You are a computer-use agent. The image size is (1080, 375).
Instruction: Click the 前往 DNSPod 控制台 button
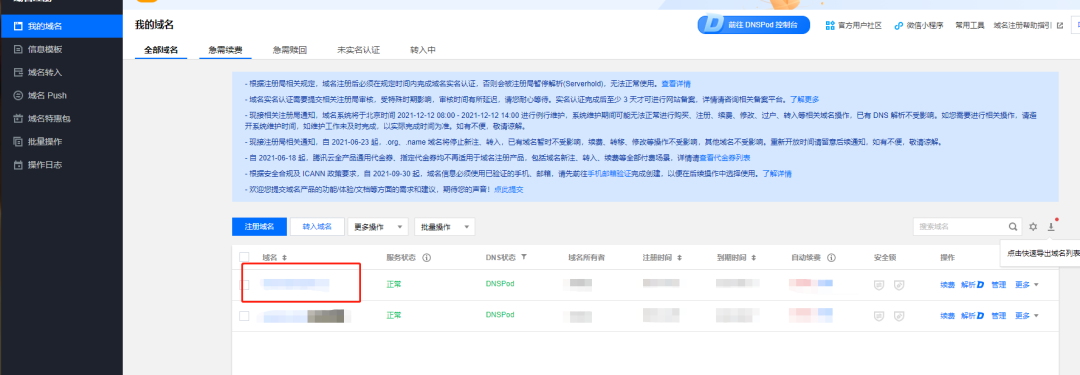[x=754, y=25]
